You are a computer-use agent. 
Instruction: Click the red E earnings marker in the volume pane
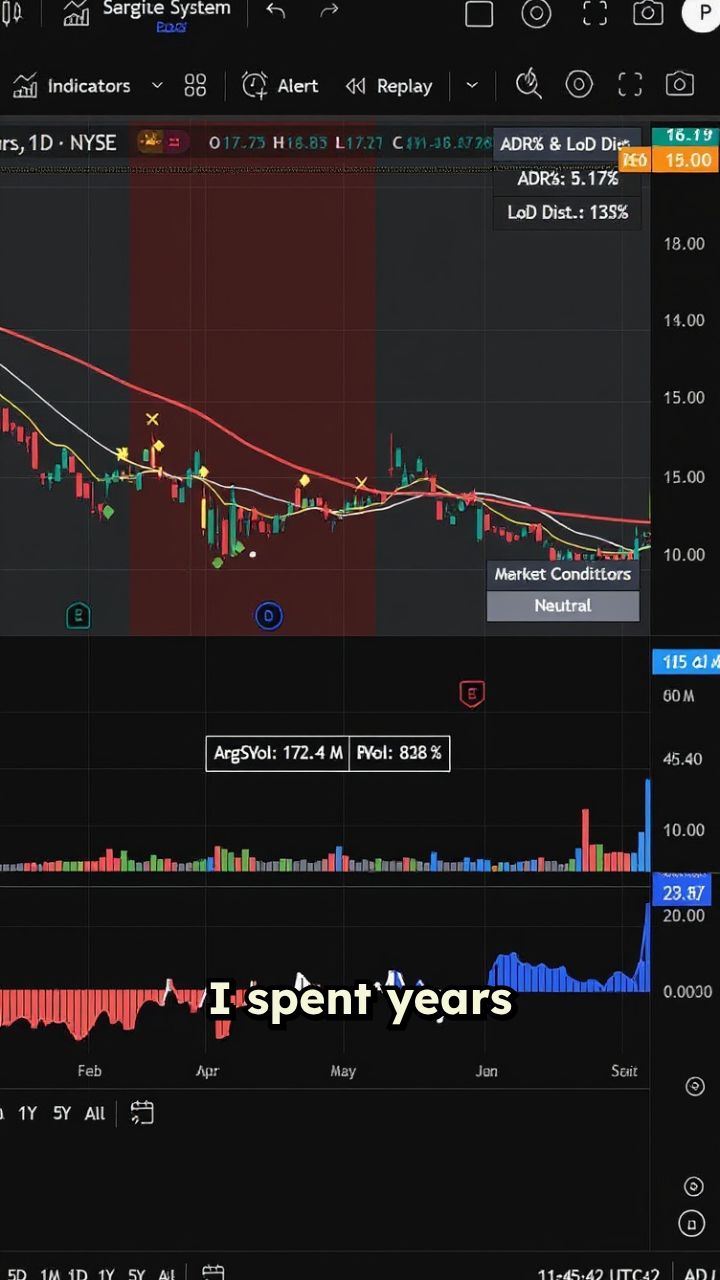coord(471,693)
